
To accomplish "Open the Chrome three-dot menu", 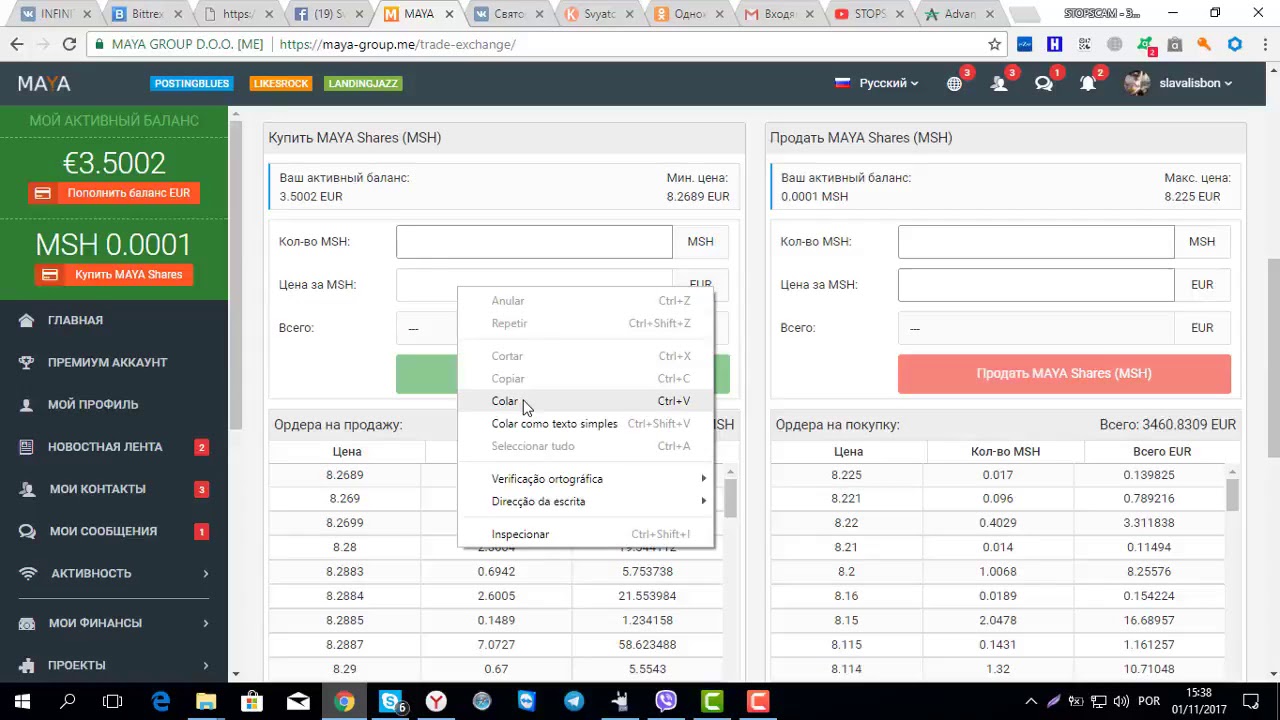I will (1263, 44).
